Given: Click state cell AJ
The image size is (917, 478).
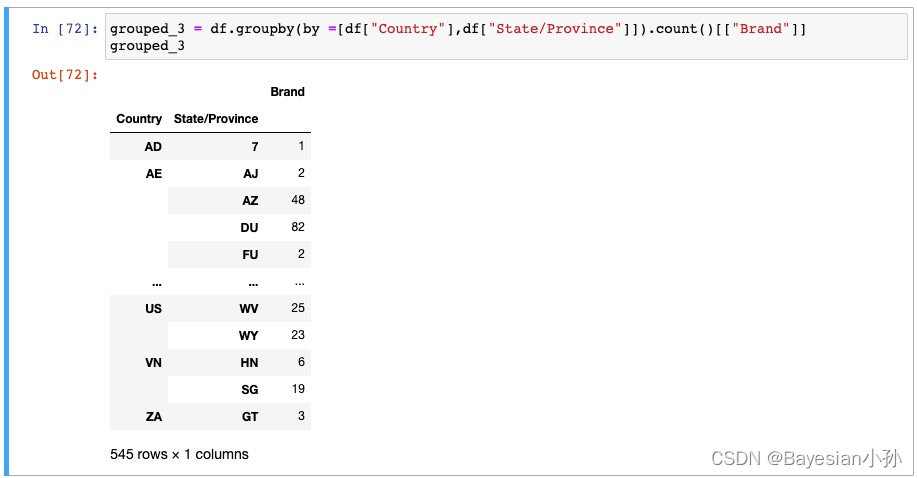Looking at the screenshot, I should click(251, 174).
